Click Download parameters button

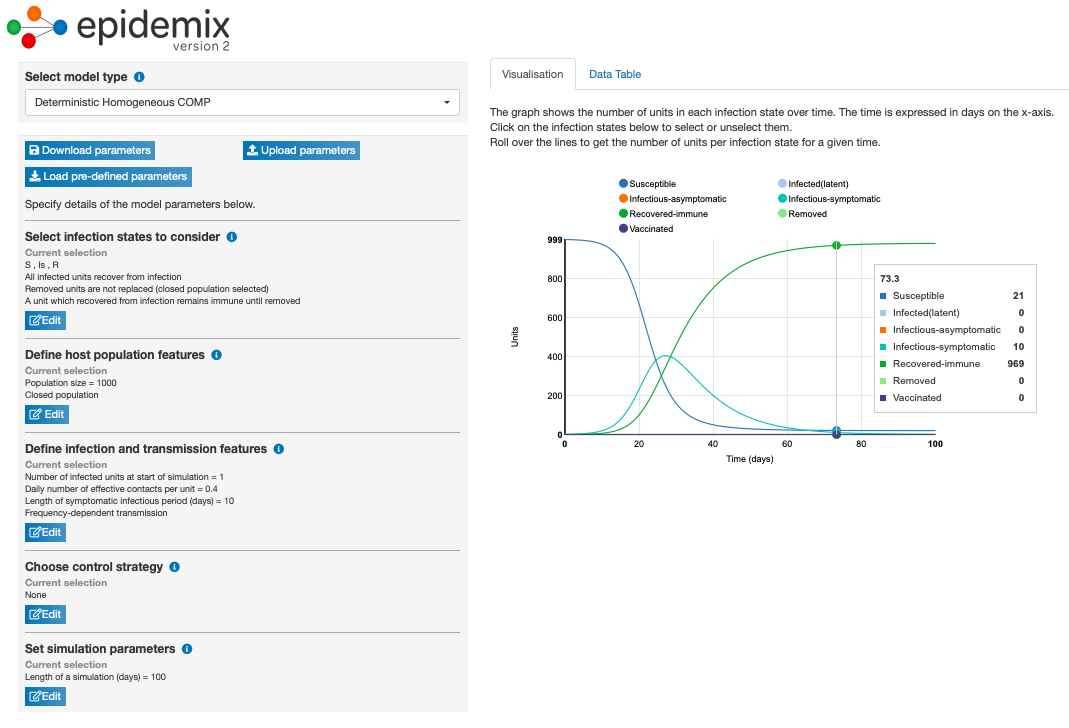[x=90, y=150]
